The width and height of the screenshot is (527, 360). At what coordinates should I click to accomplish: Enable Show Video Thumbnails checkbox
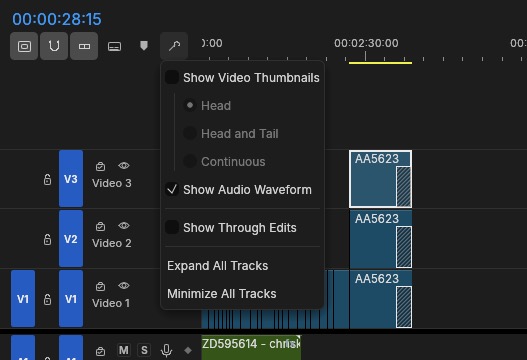(172, 77)
